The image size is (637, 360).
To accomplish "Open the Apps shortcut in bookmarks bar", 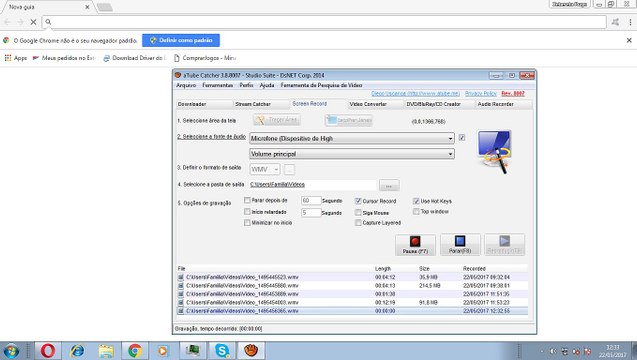I will tap(15, 58).
